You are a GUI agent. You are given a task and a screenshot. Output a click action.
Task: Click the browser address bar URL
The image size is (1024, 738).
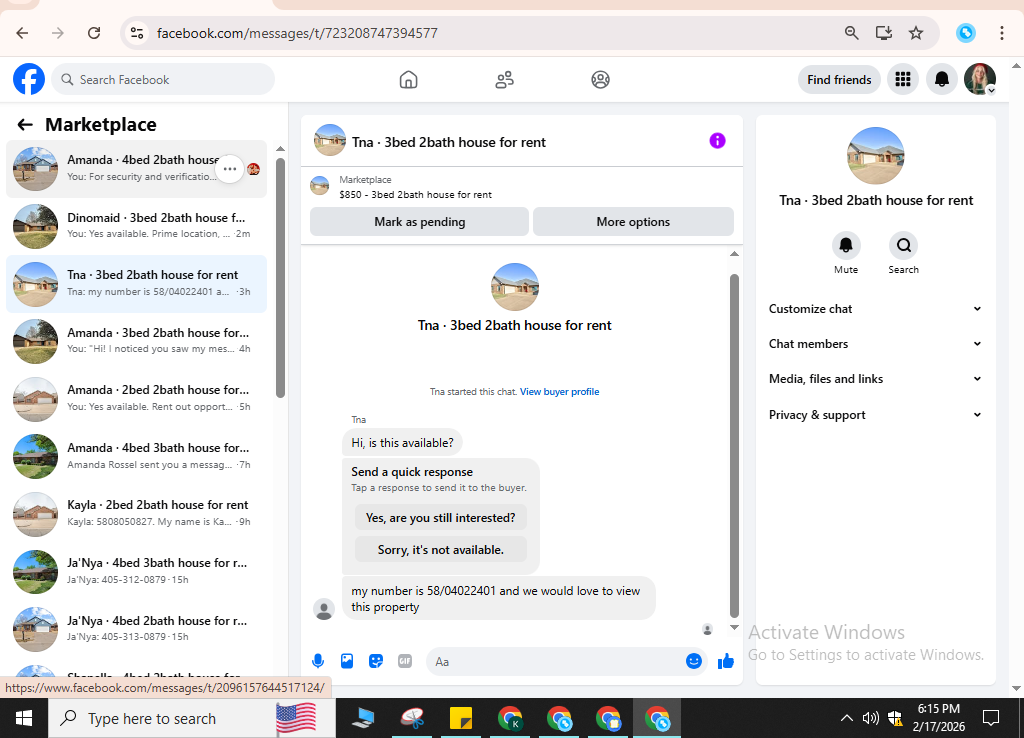[x=297, y=33]
